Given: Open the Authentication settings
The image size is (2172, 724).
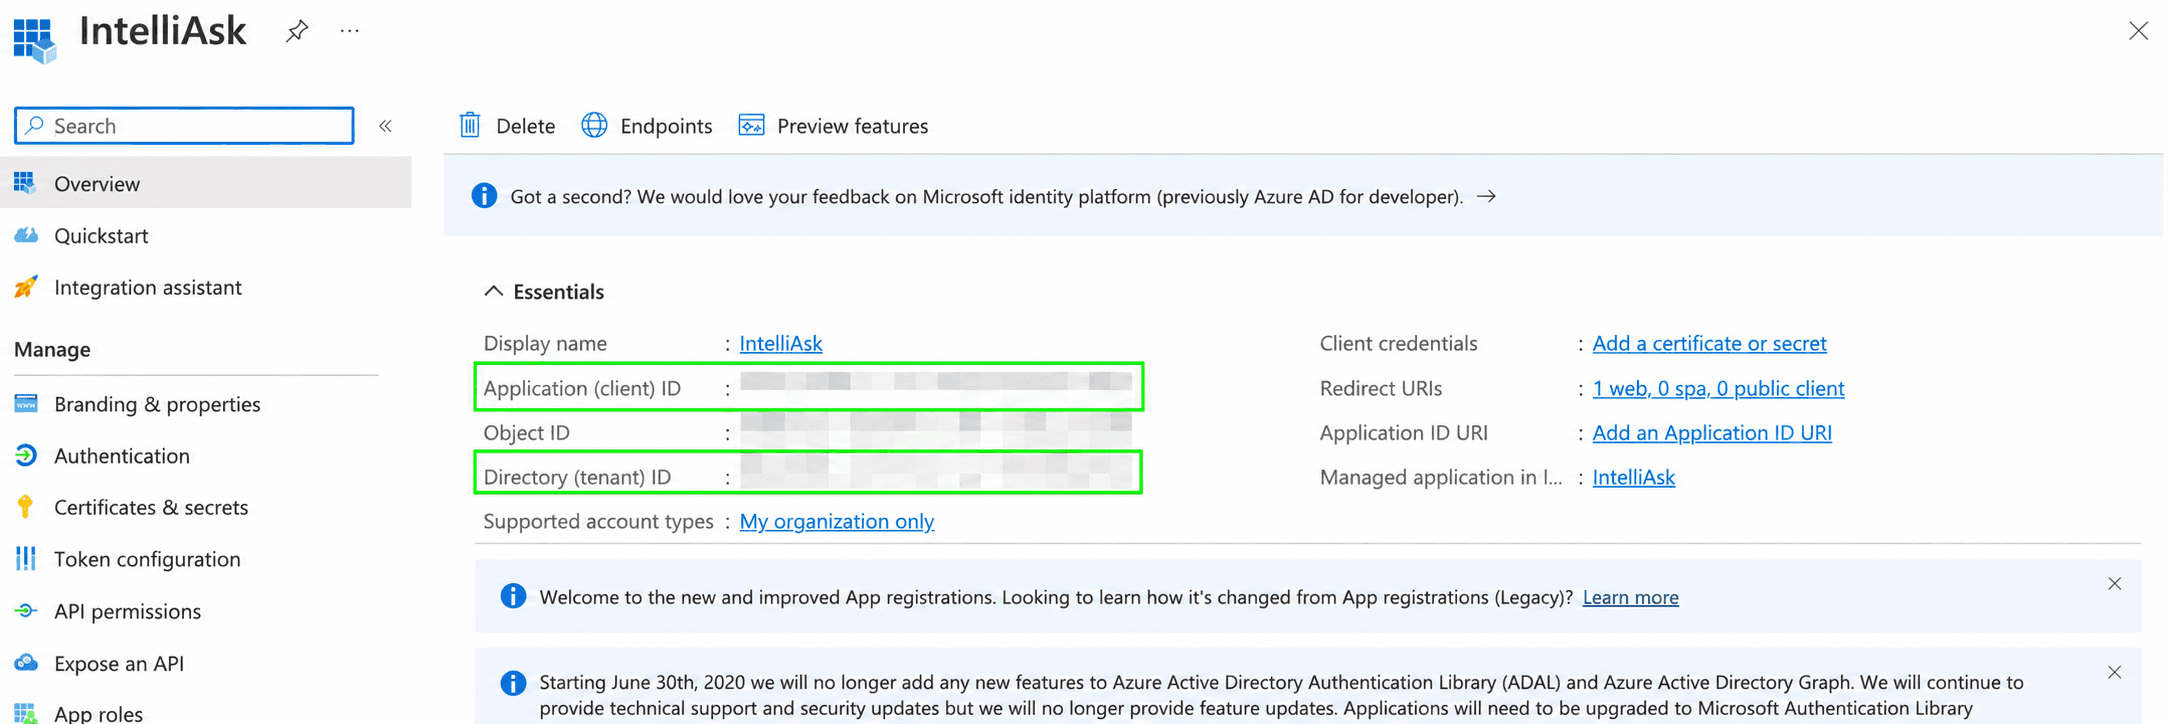Looking at the screenshot, I should pos(122,455).
